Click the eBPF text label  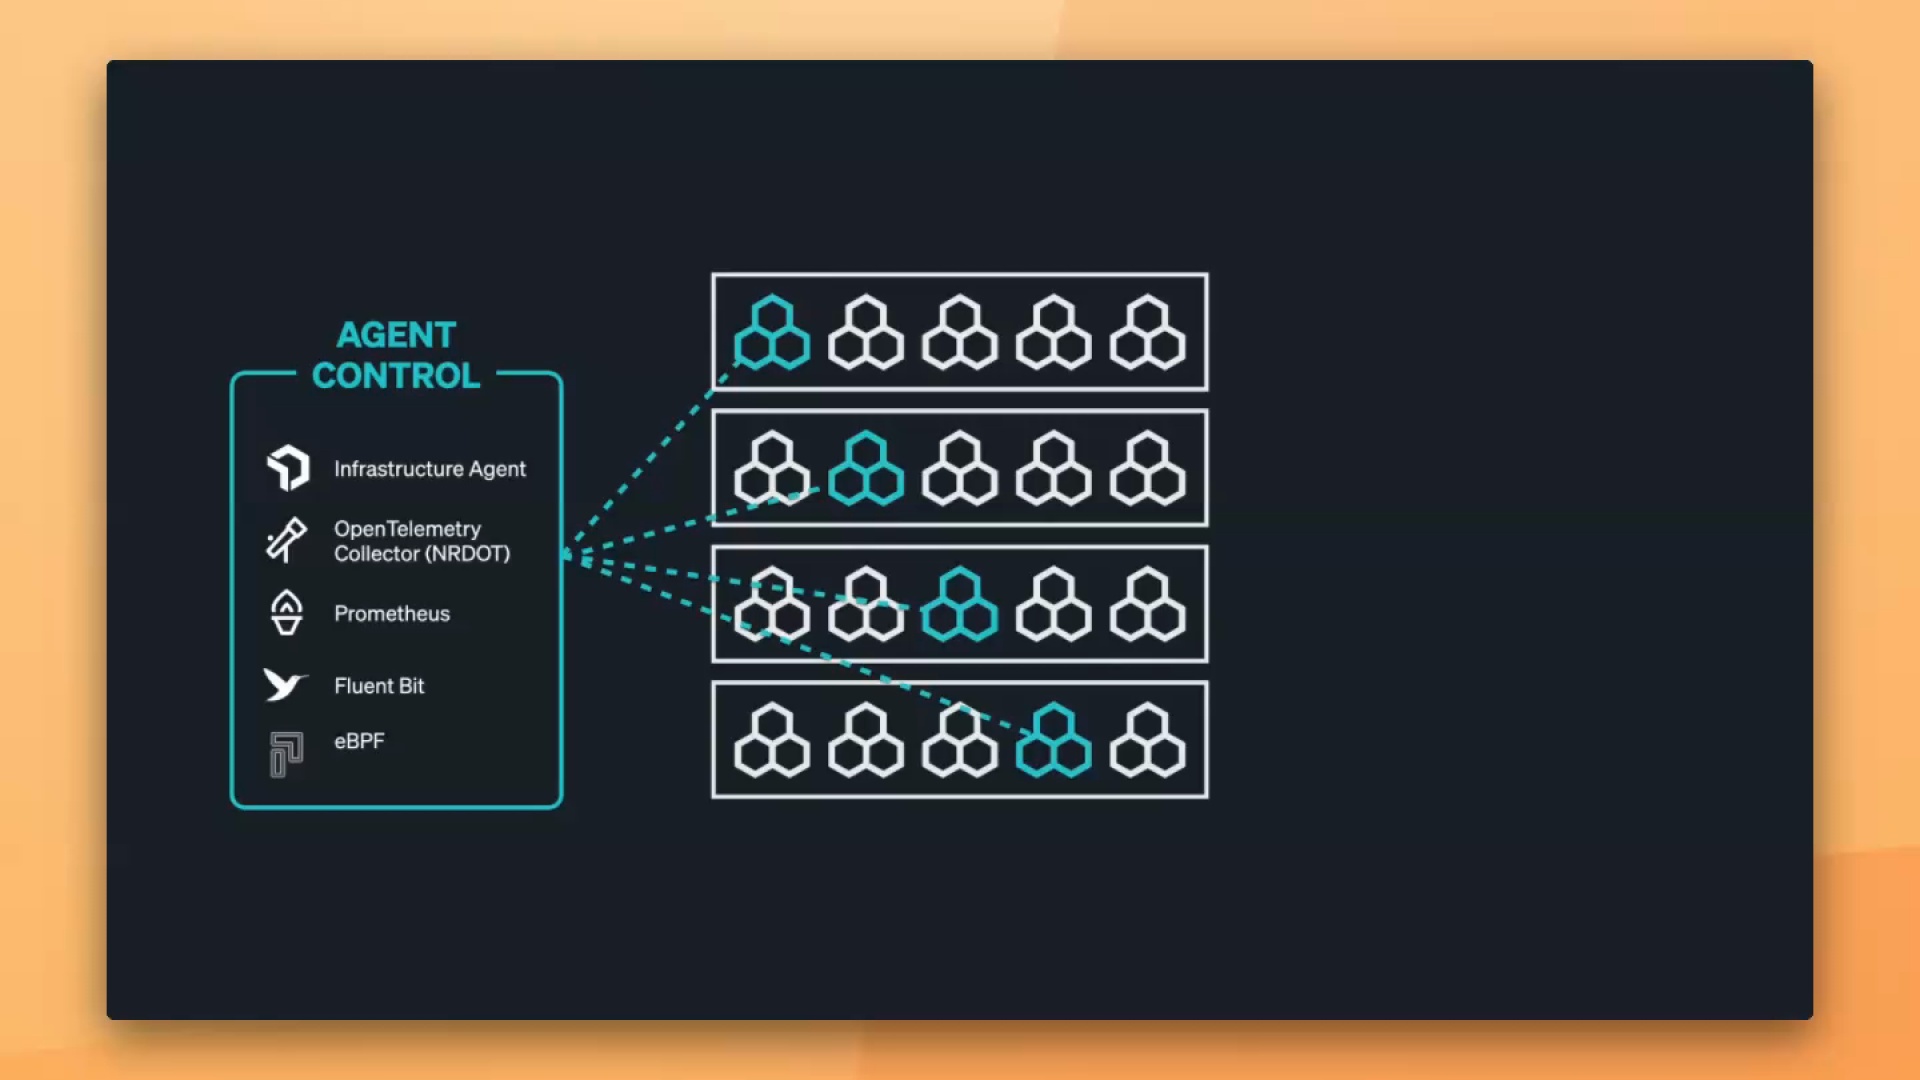click(359, 741)
